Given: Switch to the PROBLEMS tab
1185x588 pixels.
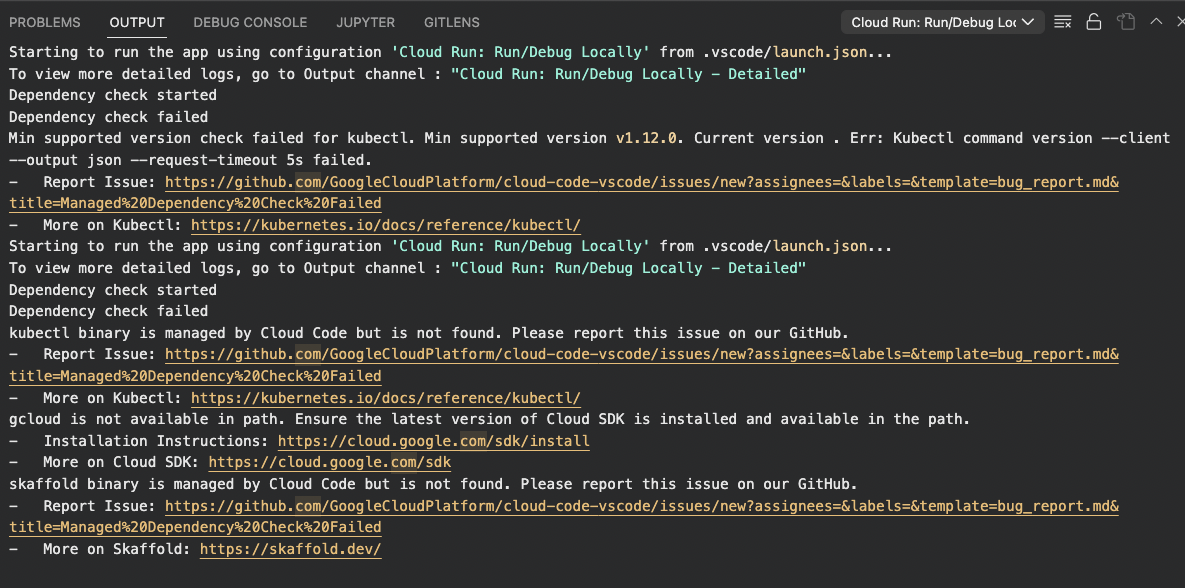Looking at the screenshot, I should (44, 22).
